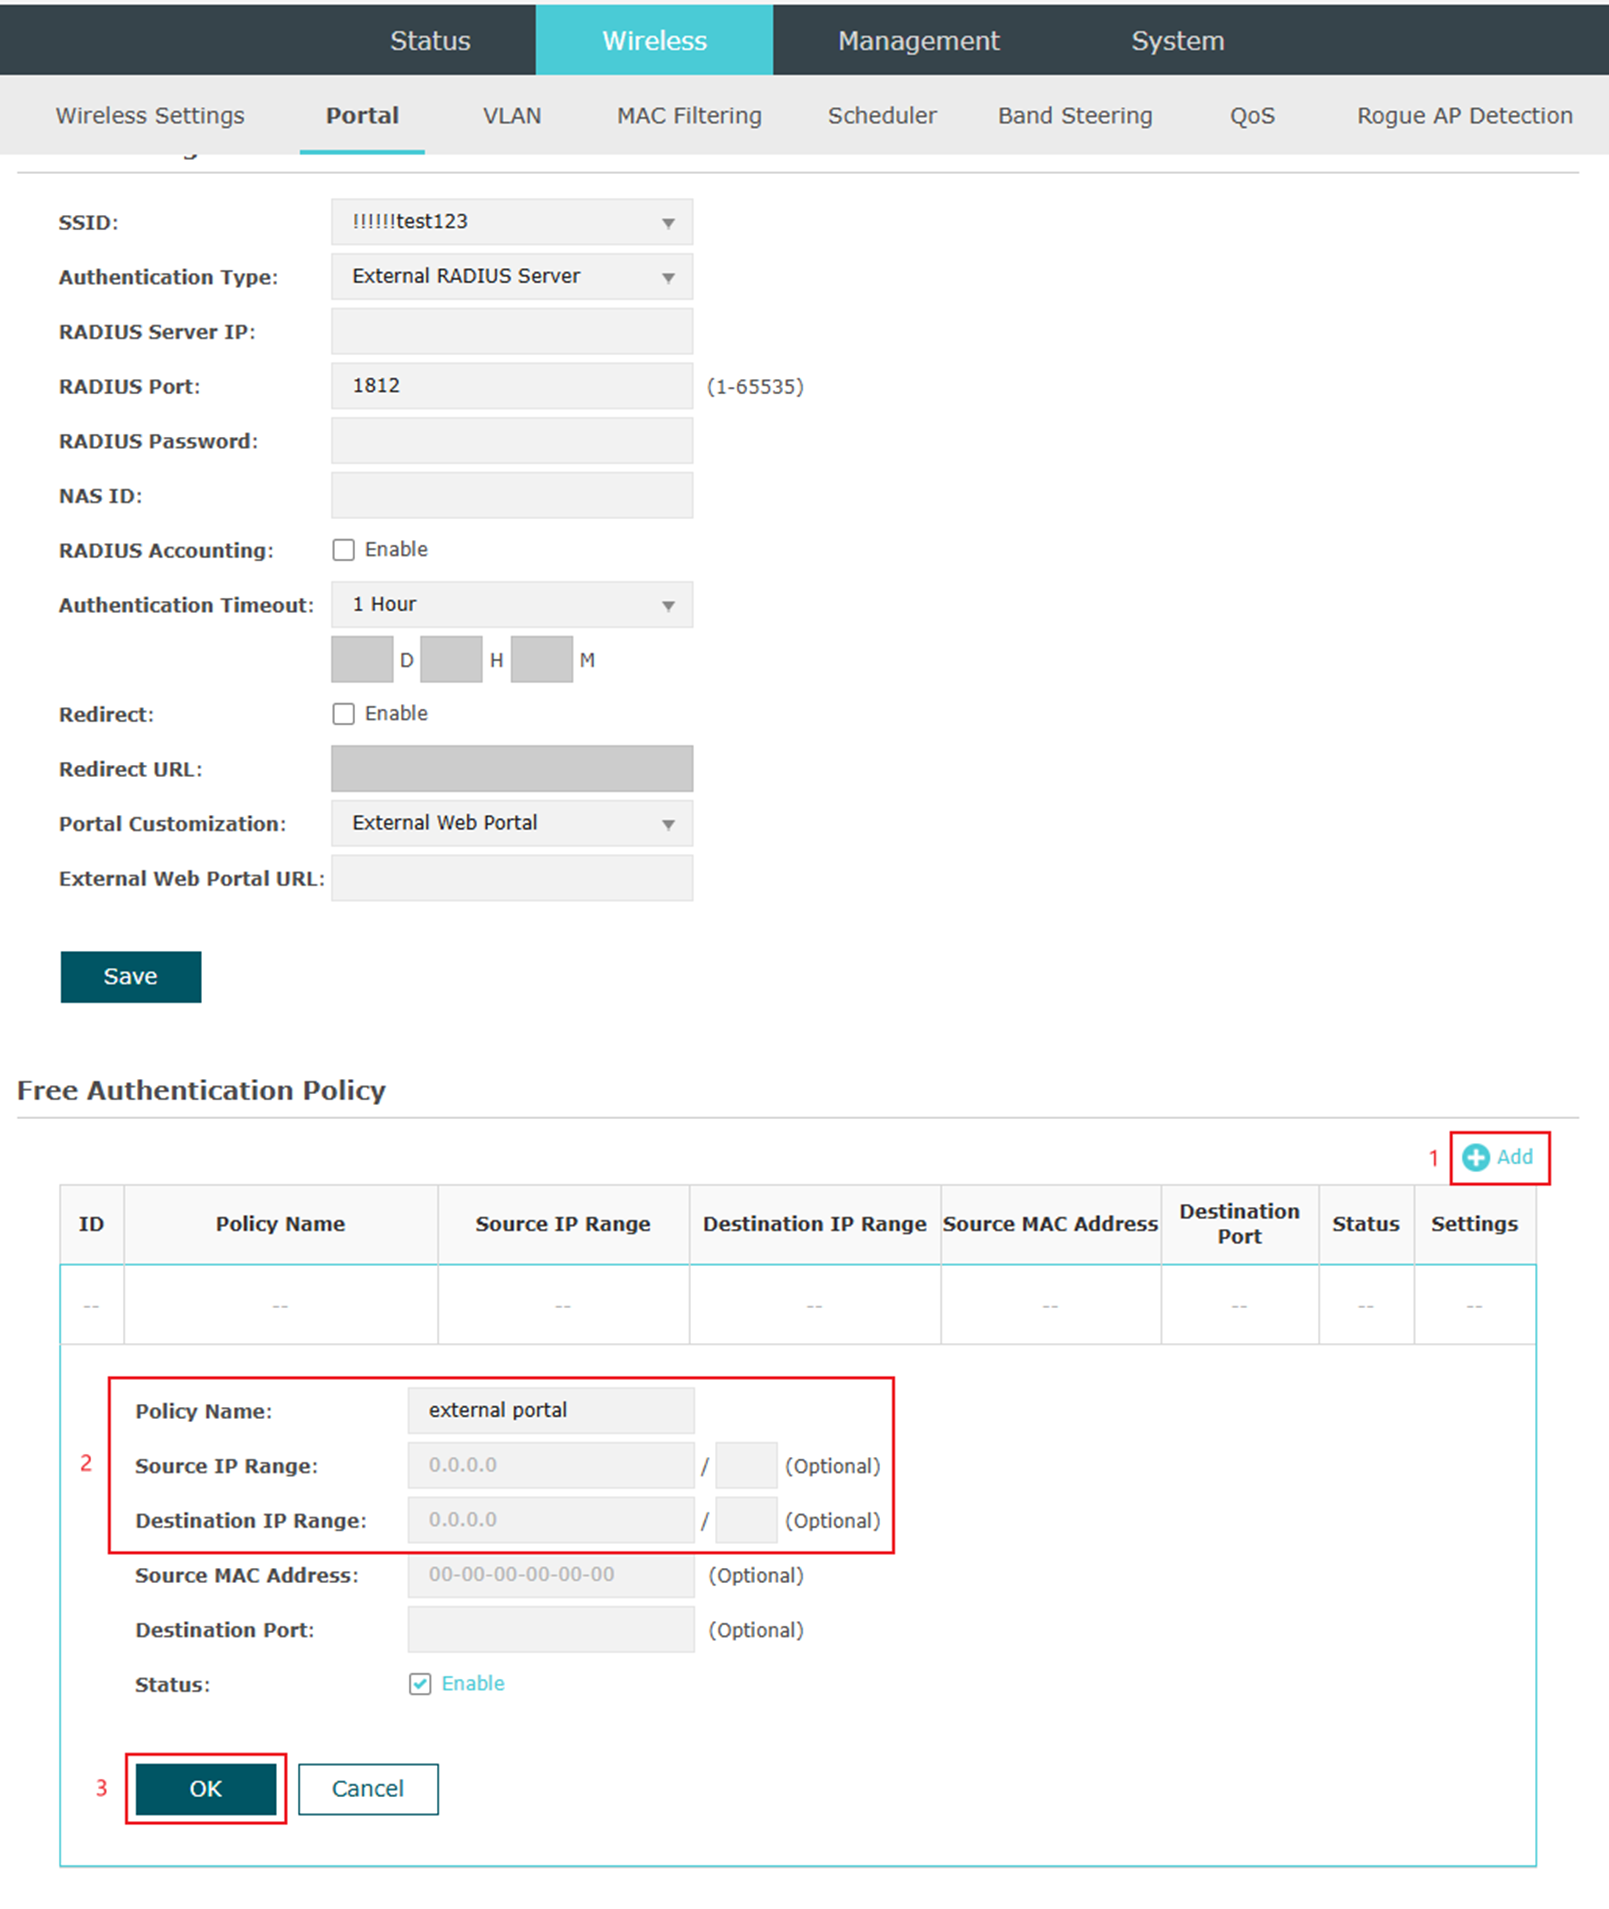Click the Save button
1609x1909 pixels.
click(130, 976)
